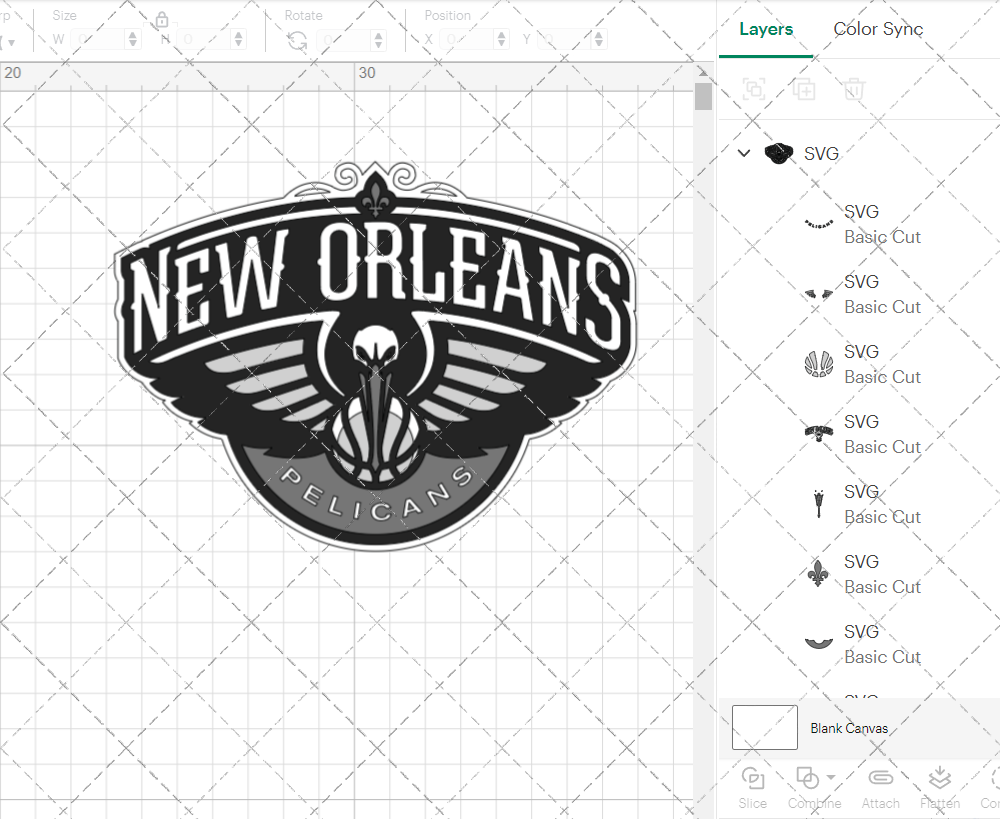Click the Height stepper arrows

pos(239,40)
